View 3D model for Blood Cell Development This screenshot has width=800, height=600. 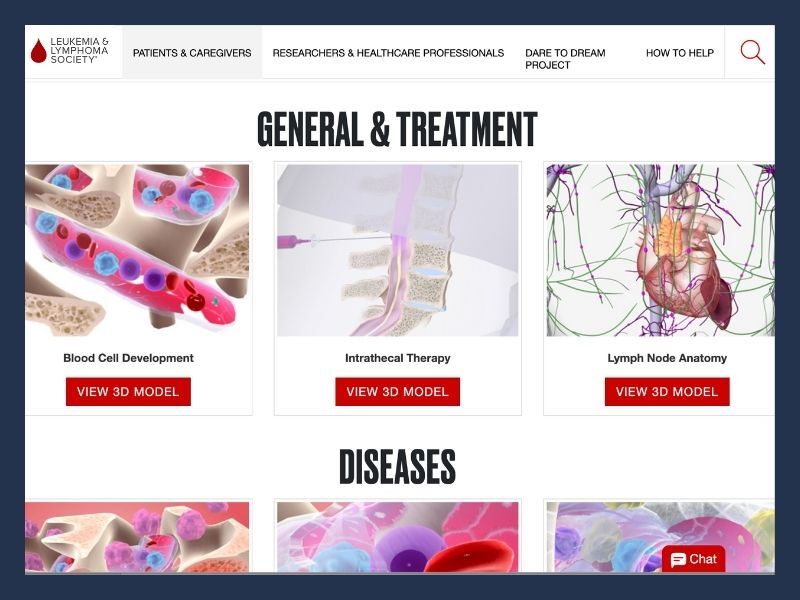(x=128, y=391)
